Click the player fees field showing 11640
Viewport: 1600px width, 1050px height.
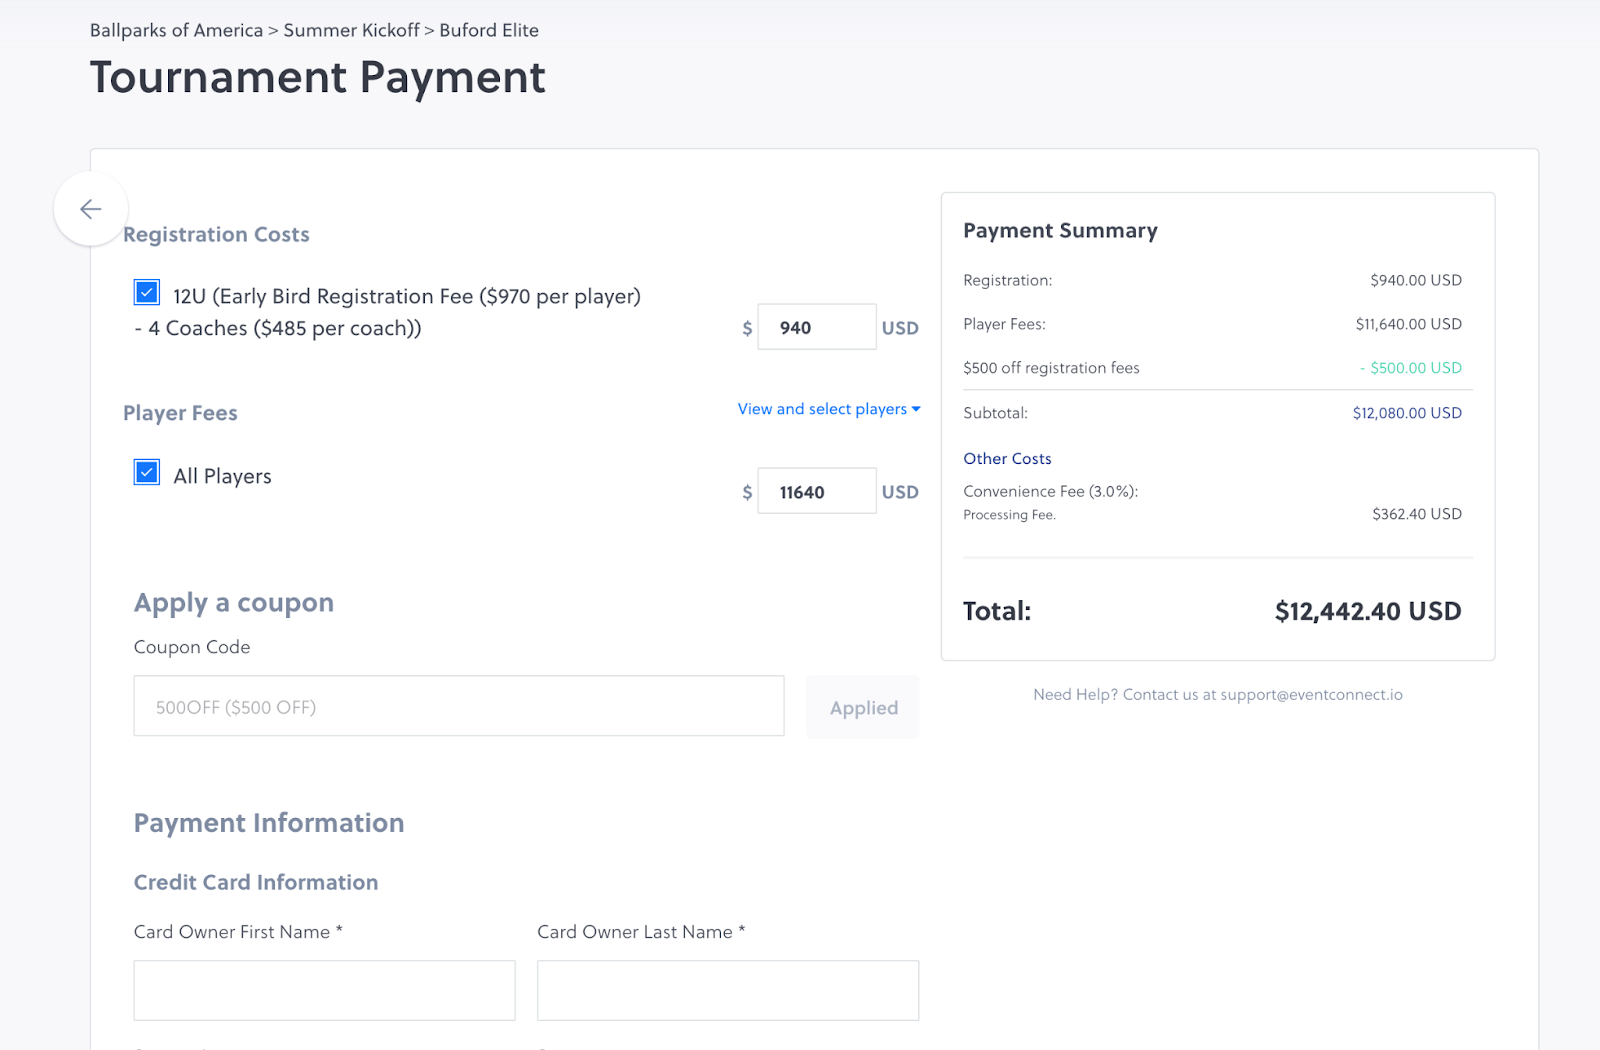pos(817,491)
